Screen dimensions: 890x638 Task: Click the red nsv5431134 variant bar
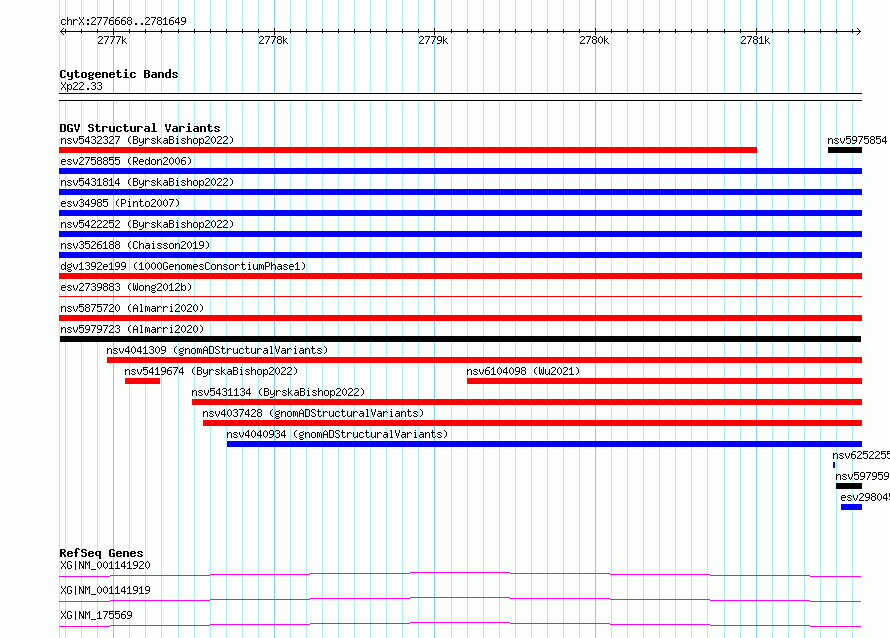click(x=527, y=402)
